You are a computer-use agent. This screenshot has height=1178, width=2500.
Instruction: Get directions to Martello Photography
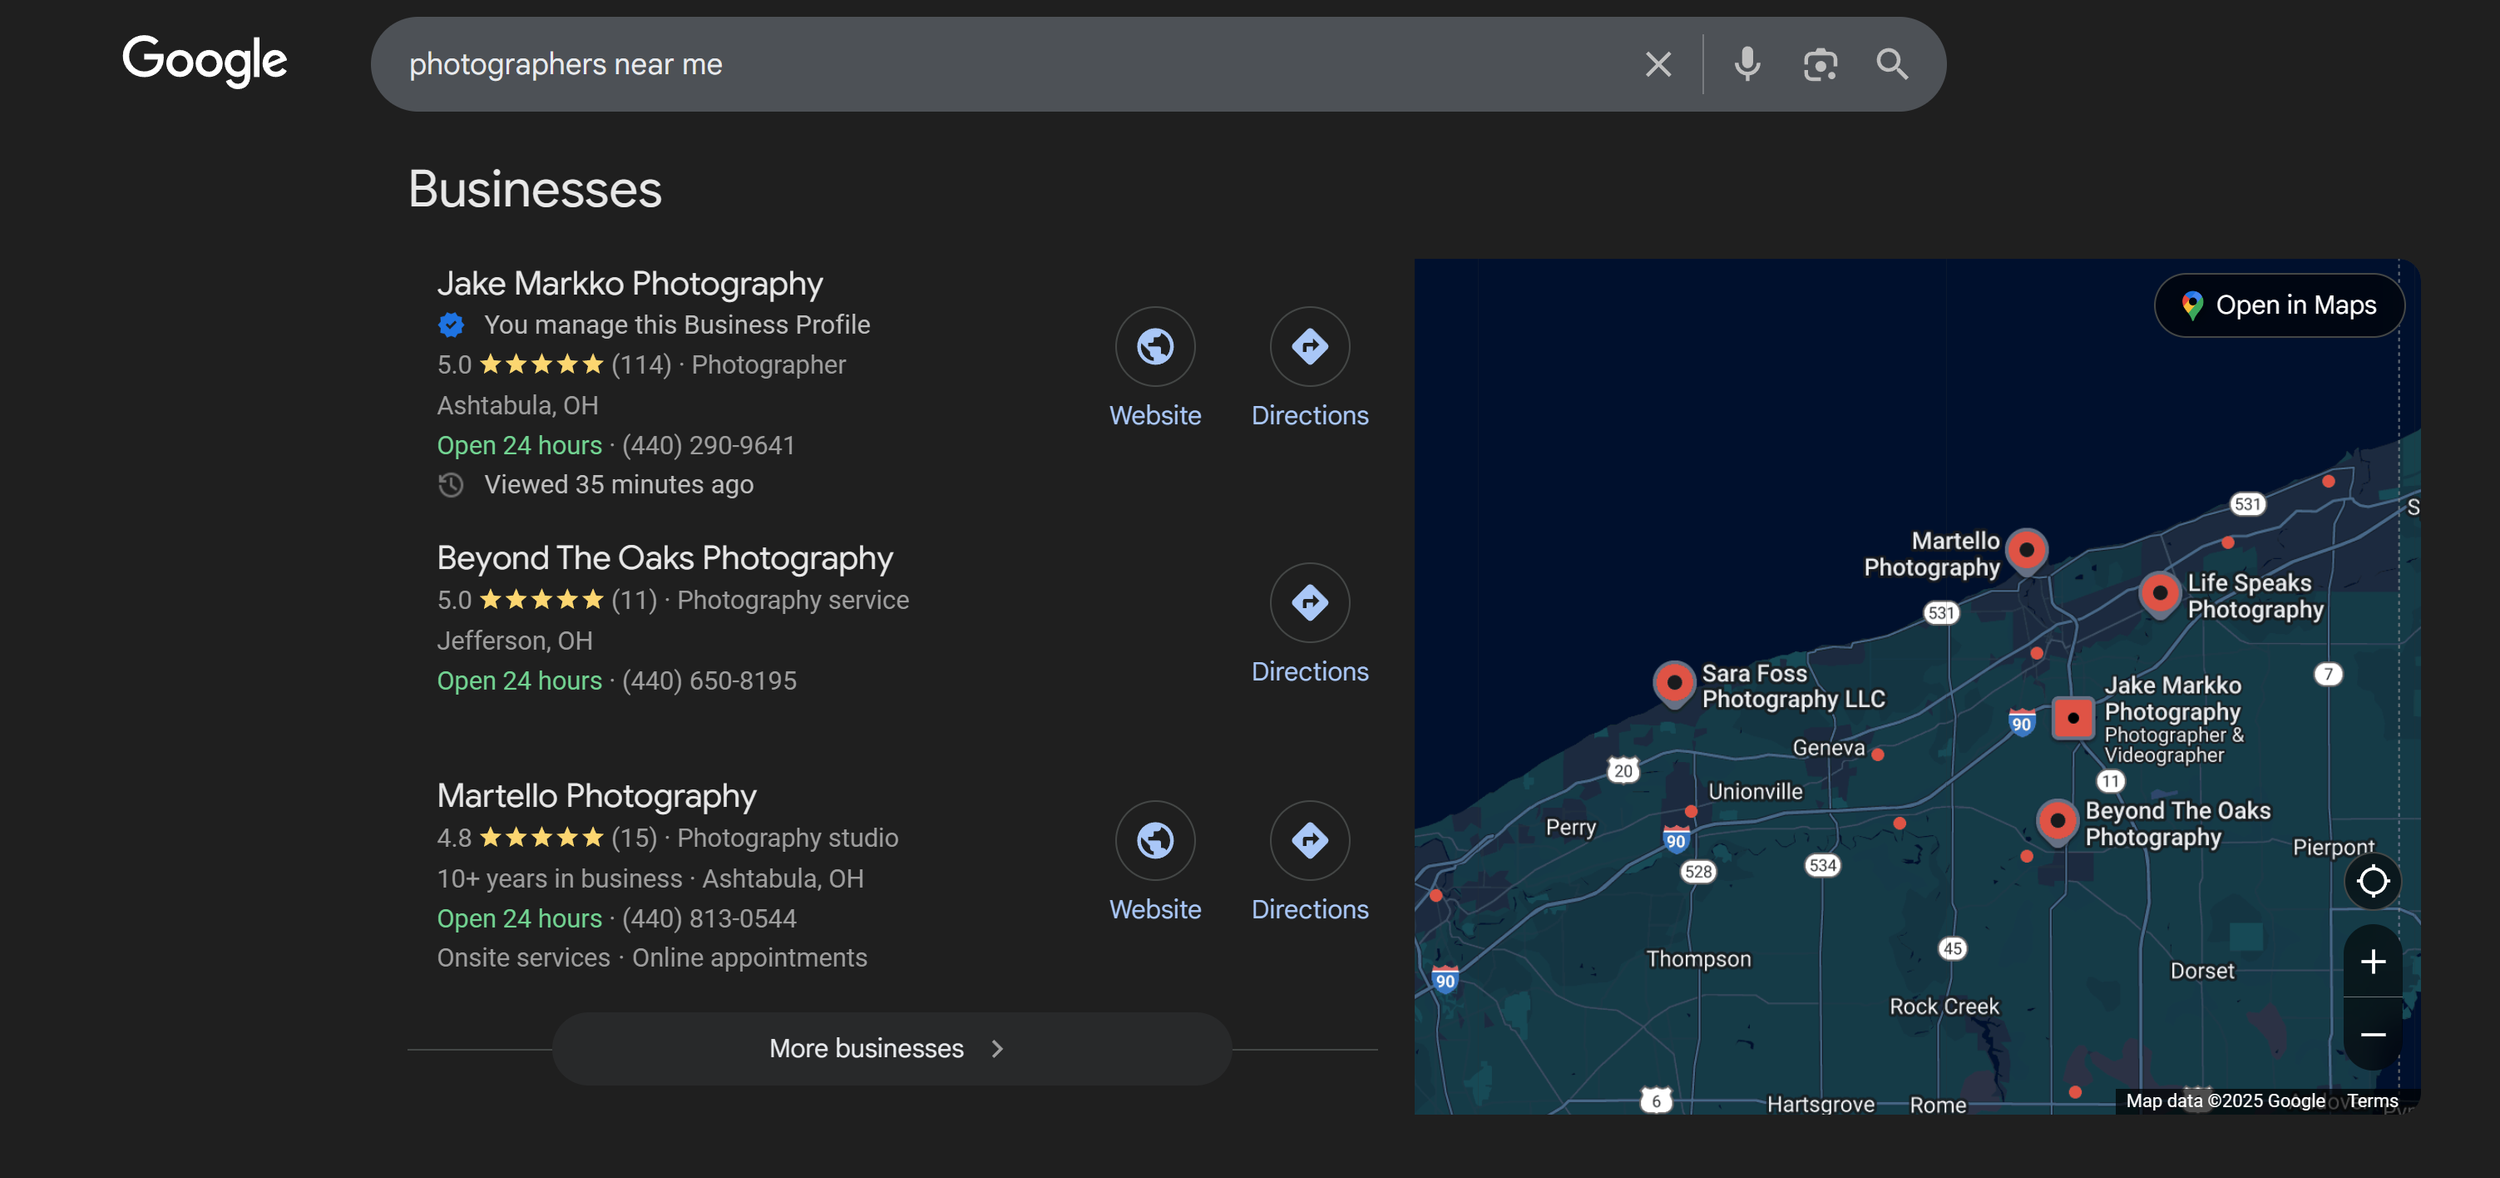pyautogui.click(x=1309, y=841)
